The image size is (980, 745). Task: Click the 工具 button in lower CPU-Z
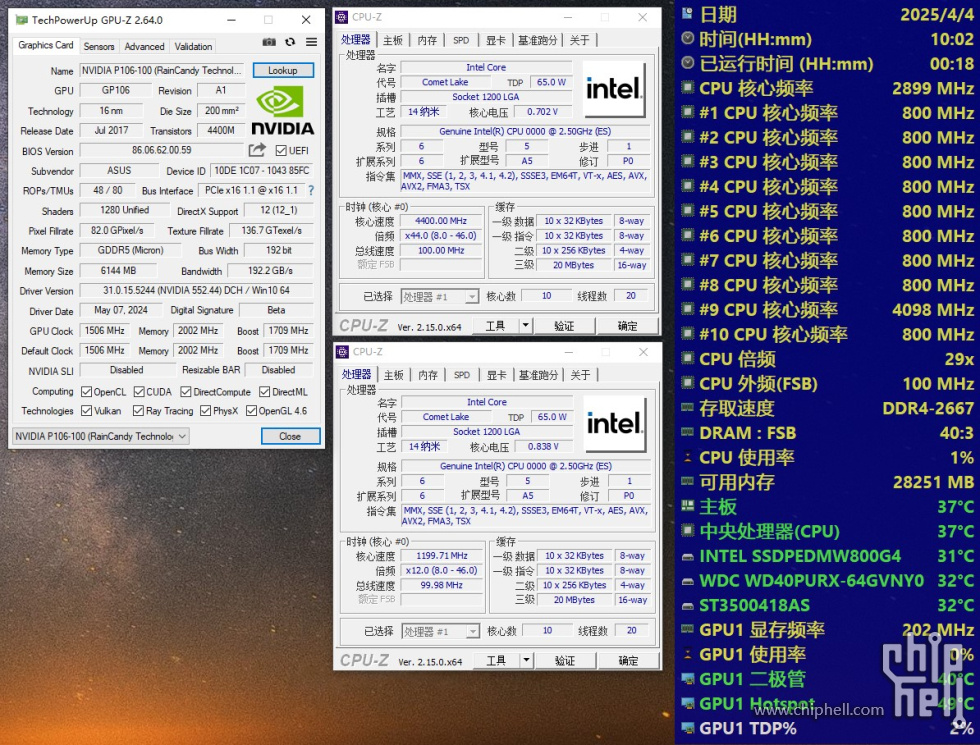[496, 661]
